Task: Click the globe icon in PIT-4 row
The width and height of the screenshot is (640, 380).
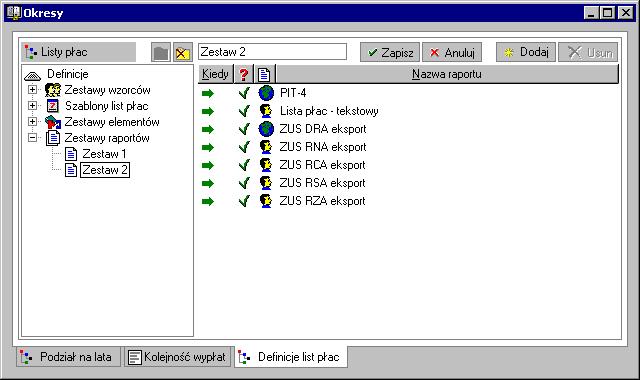Action: tap(266, 93)
